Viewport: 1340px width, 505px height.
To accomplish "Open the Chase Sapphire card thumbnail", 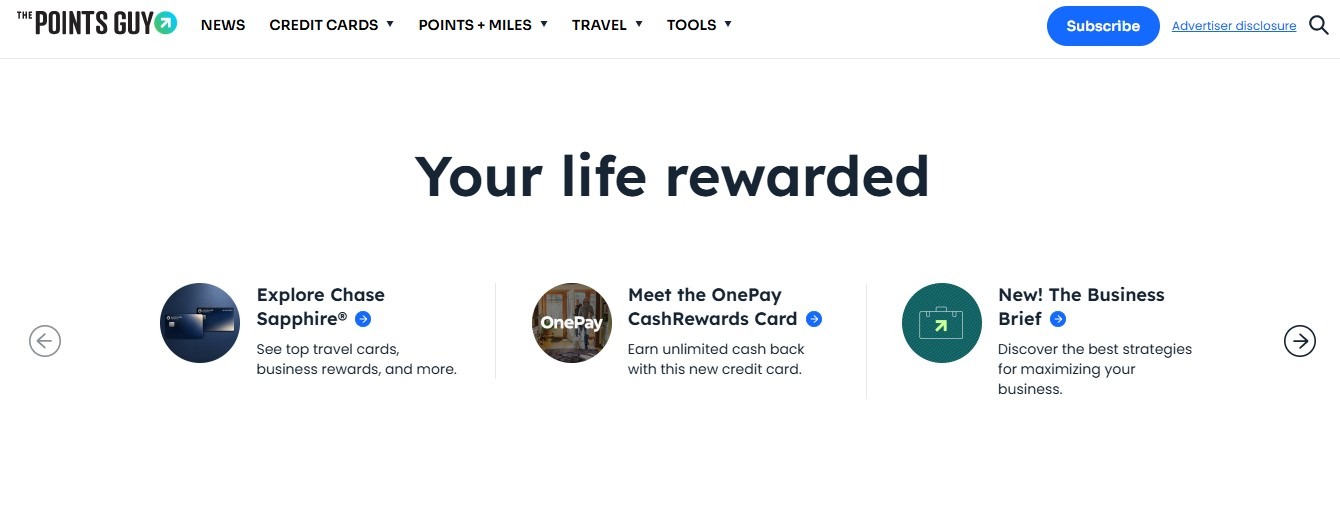I will [200, 322].
